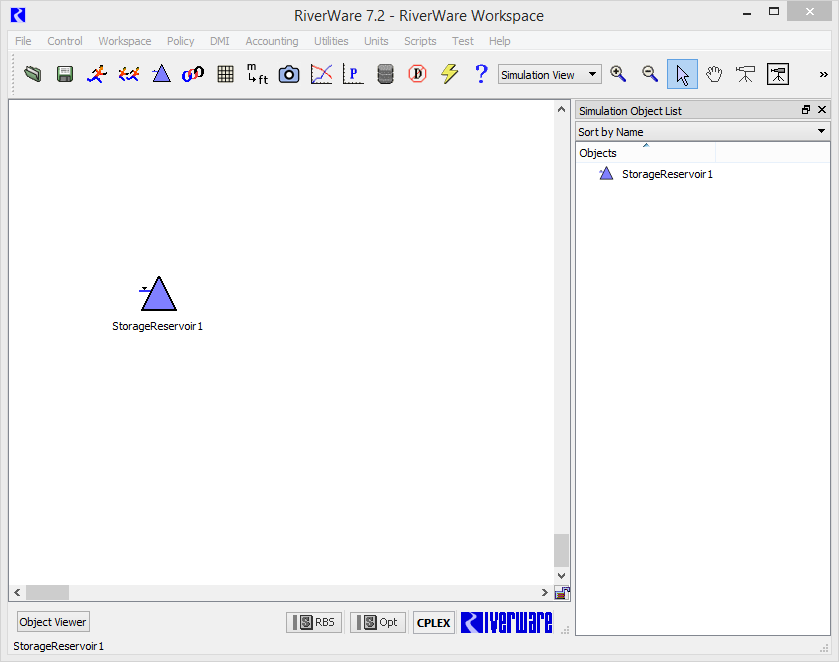Viewport: 839px width, 662px height.
Task: Open the SCT grid icon
Action: [225, 74]
